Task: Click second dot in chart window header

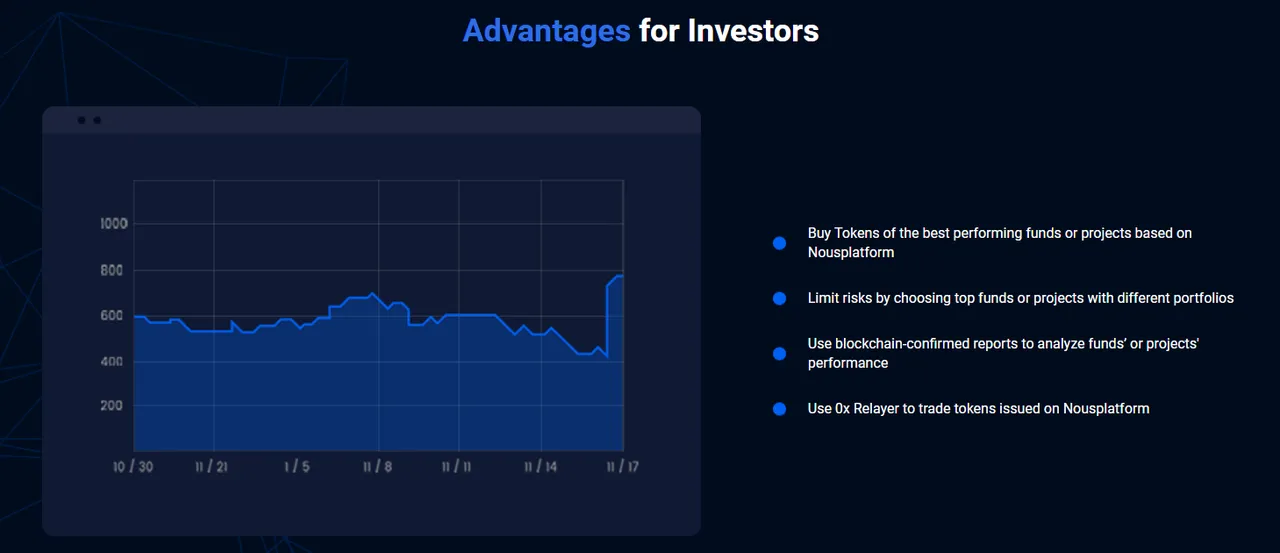Action: (x=97, y=120)
